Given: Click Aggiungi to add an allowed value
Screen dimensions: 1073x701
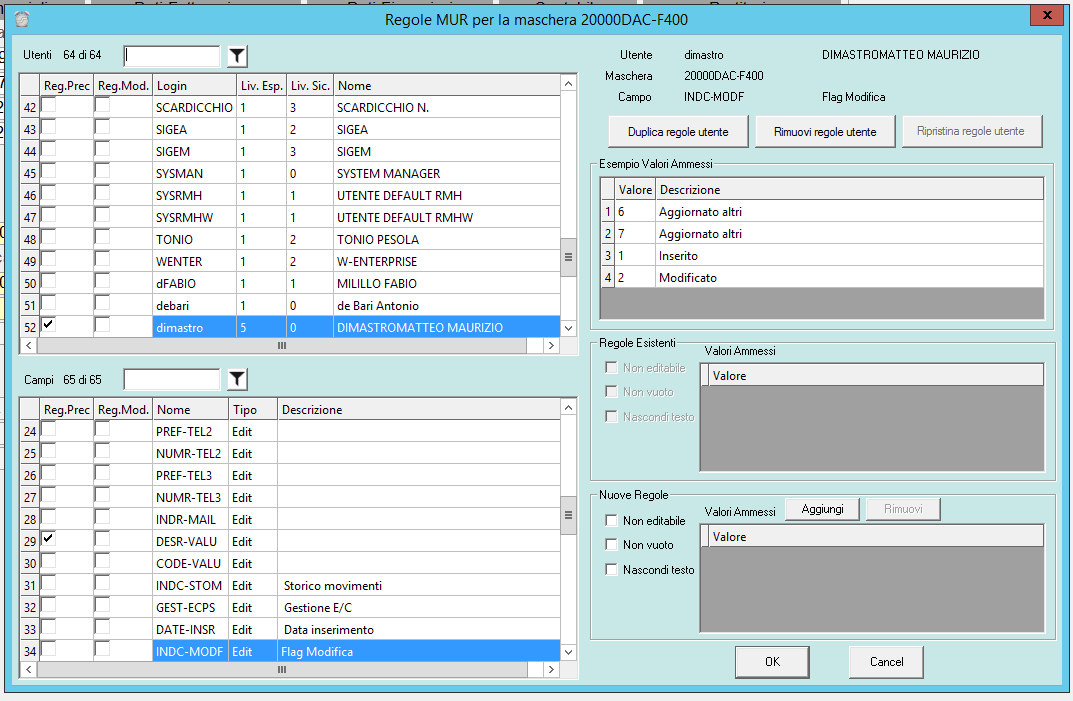Looking at the screenshot, I should [821, 510].
